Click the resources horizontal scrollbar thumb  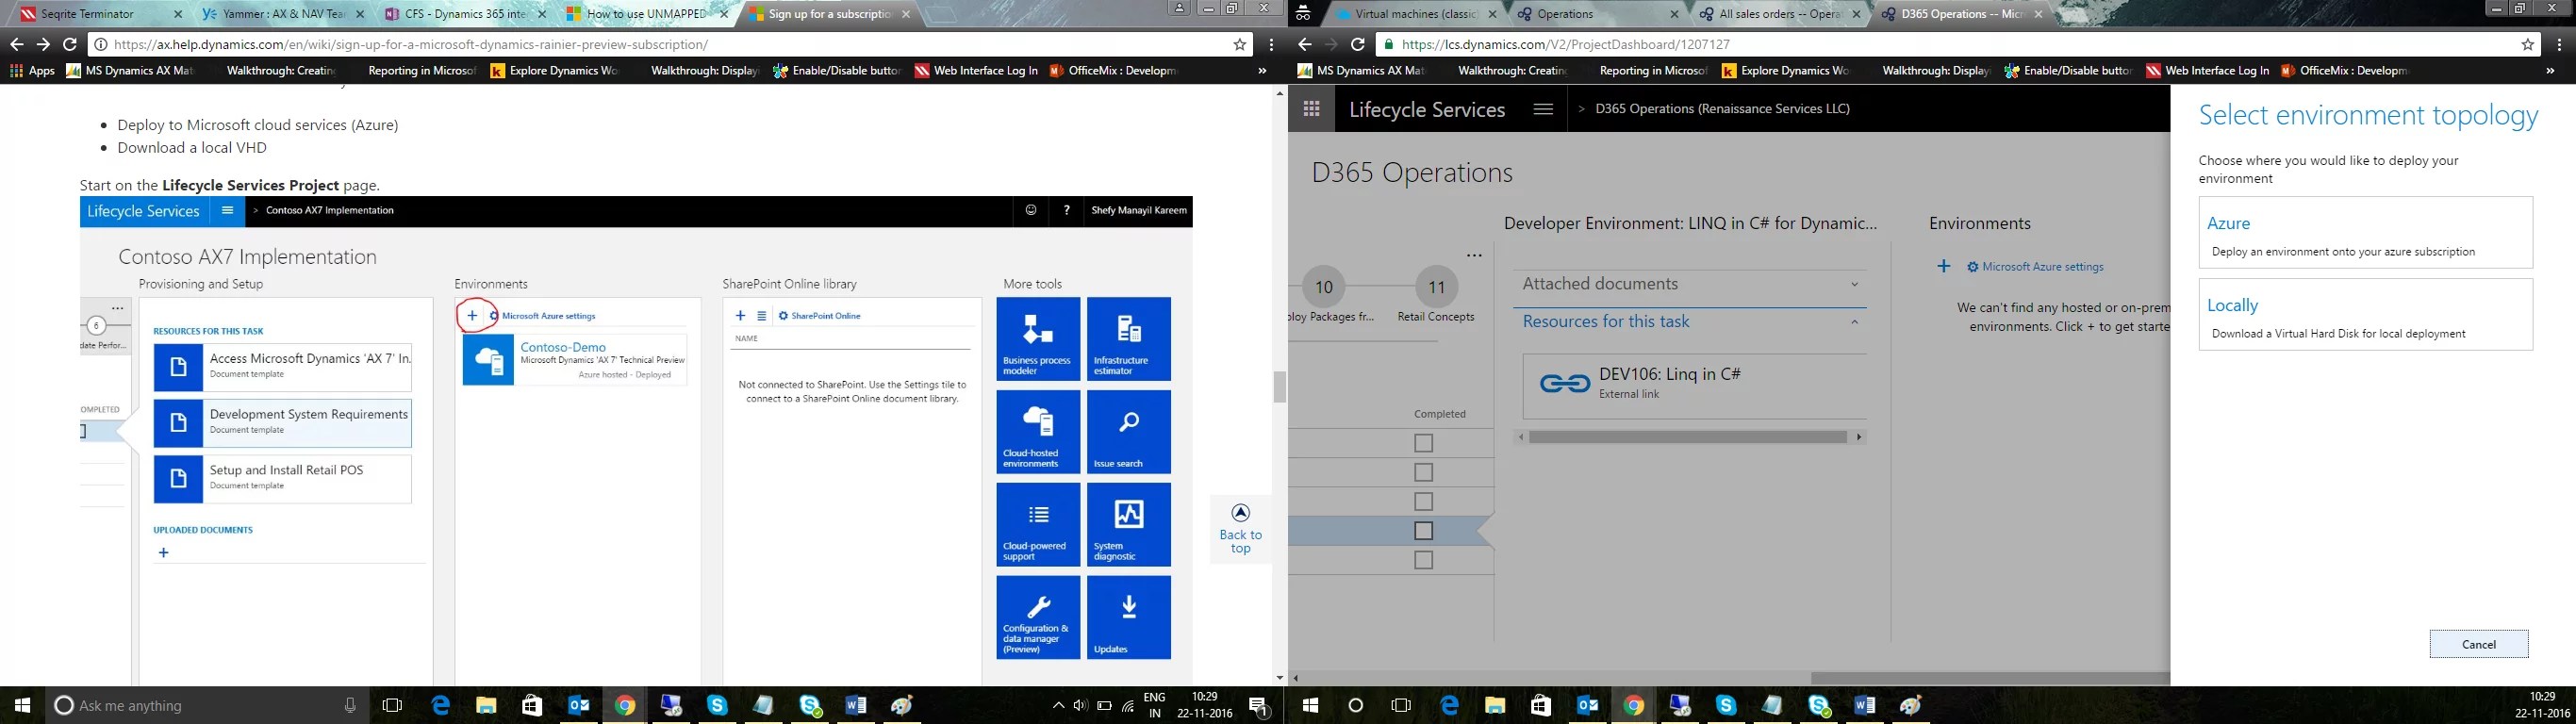tap(1688, 437)
